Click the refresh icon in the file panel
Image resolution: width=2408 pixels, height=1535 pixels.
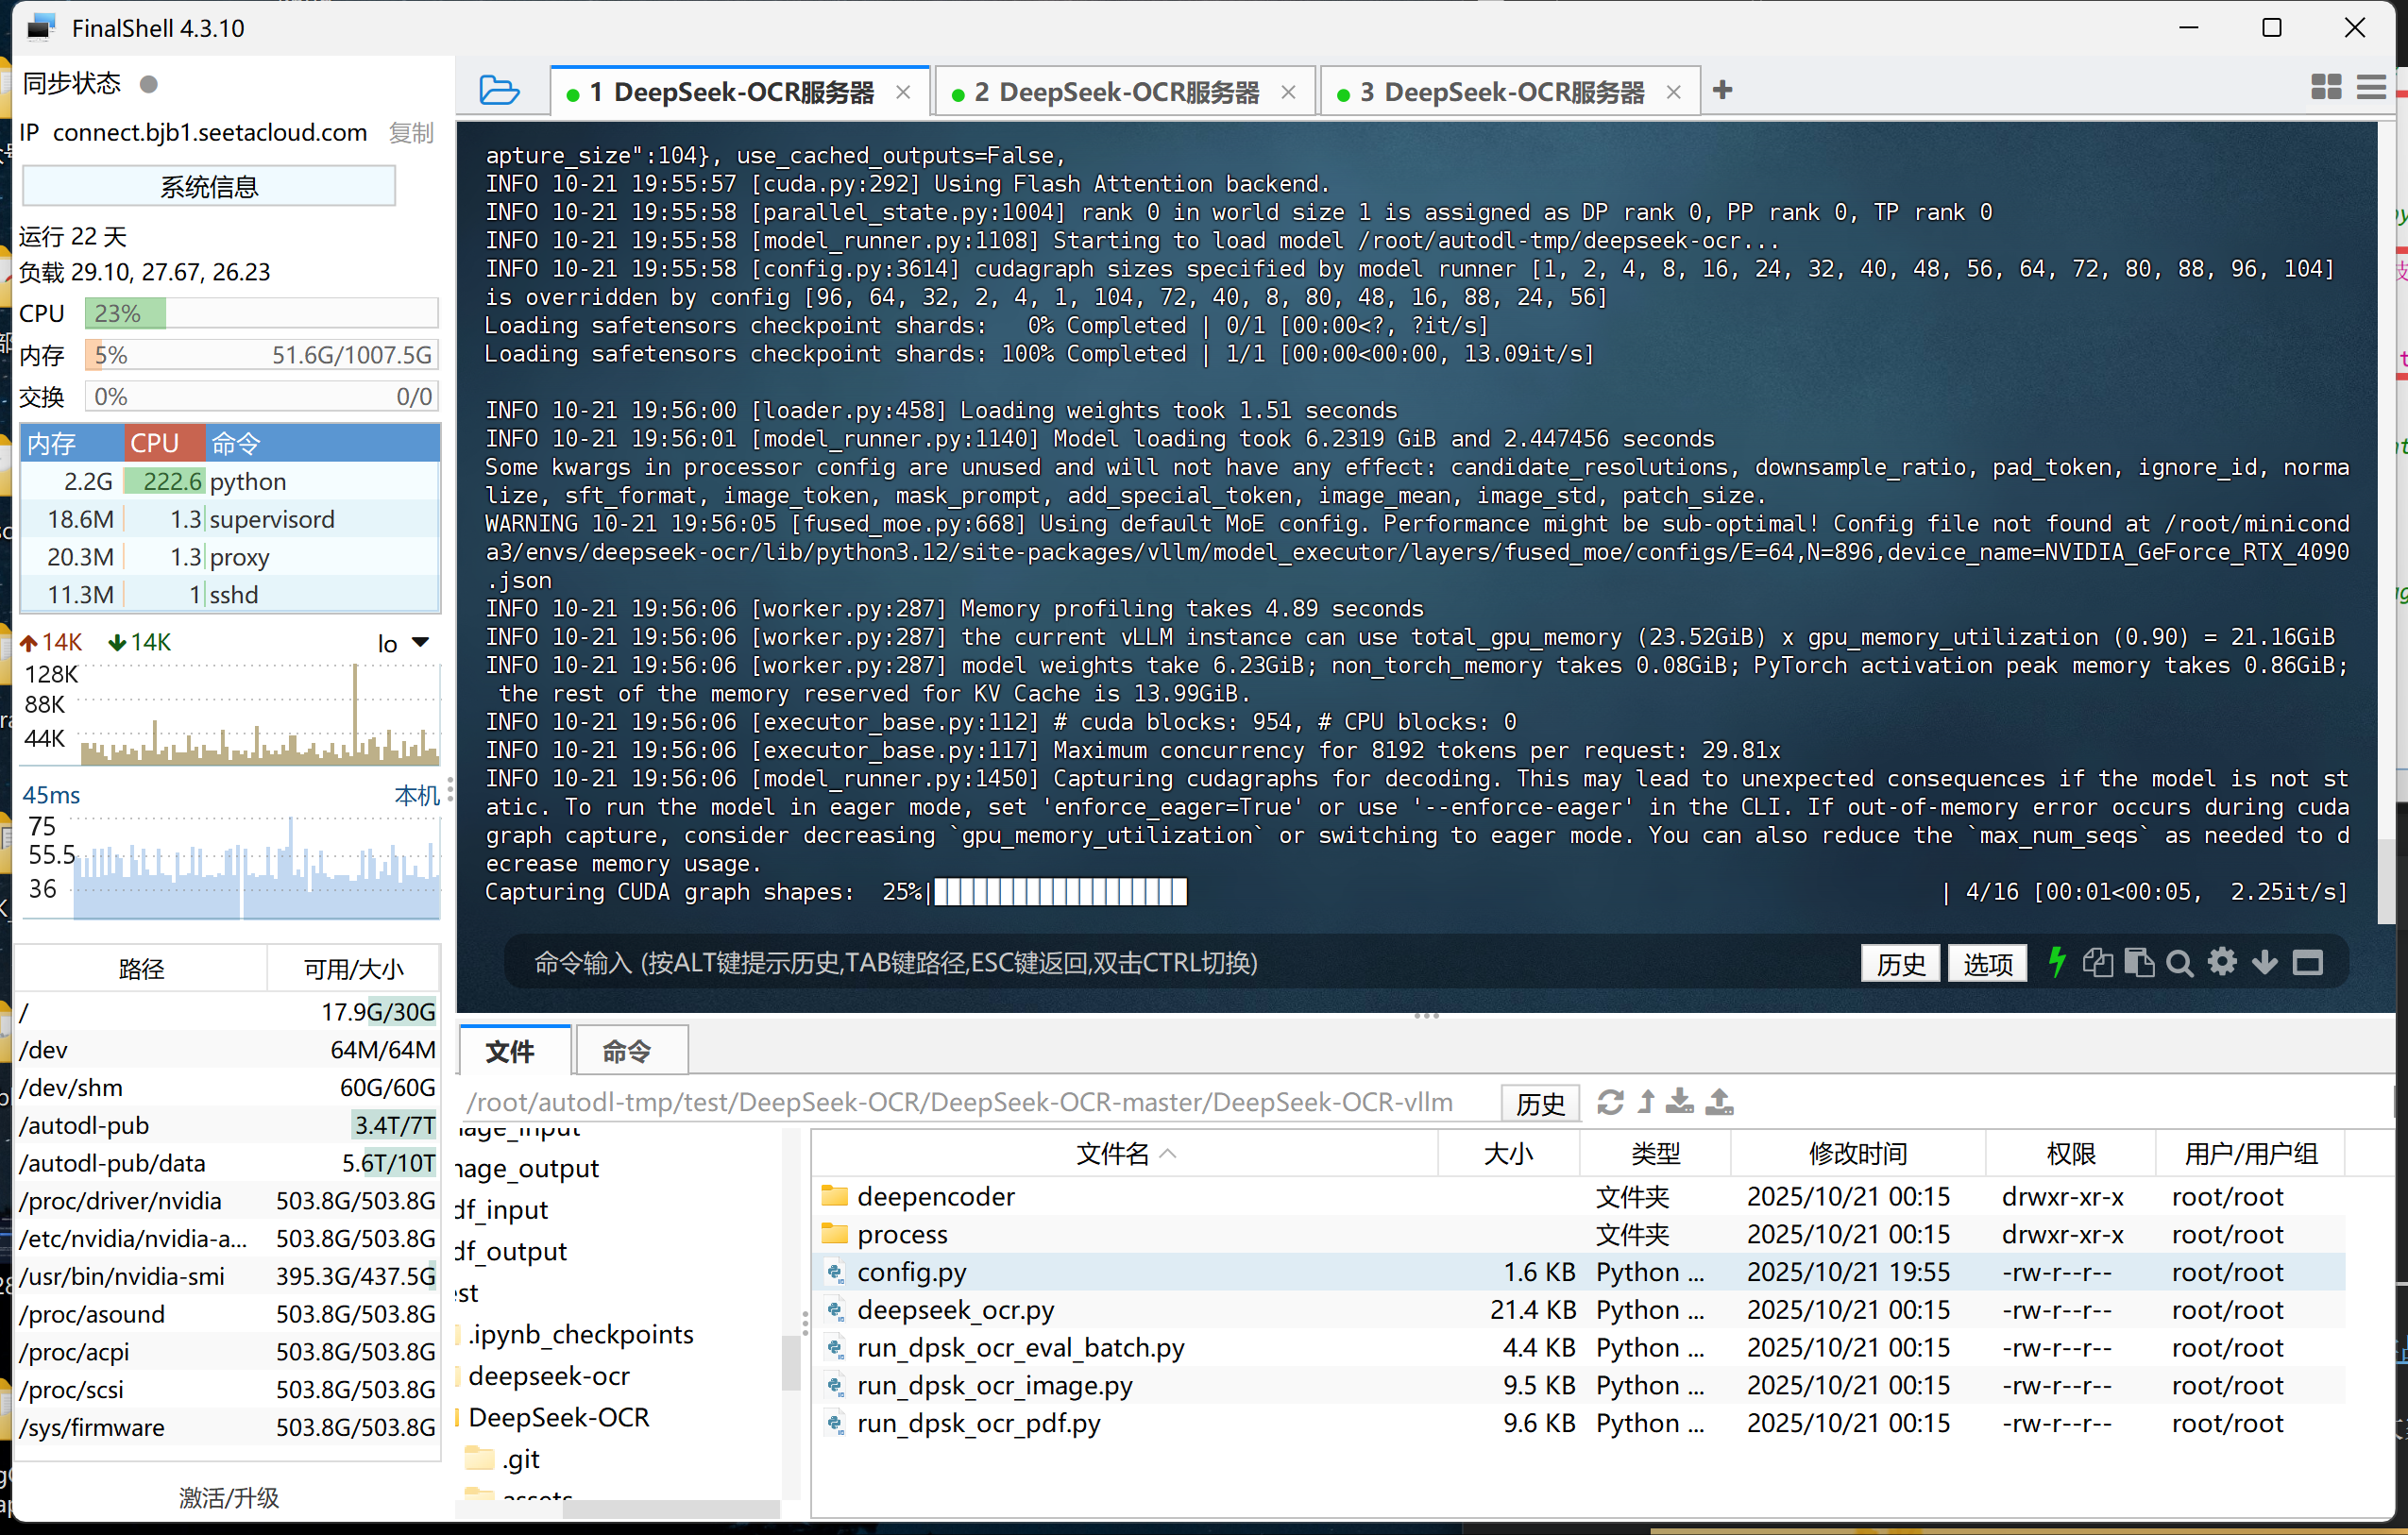click(1610, 1102)
